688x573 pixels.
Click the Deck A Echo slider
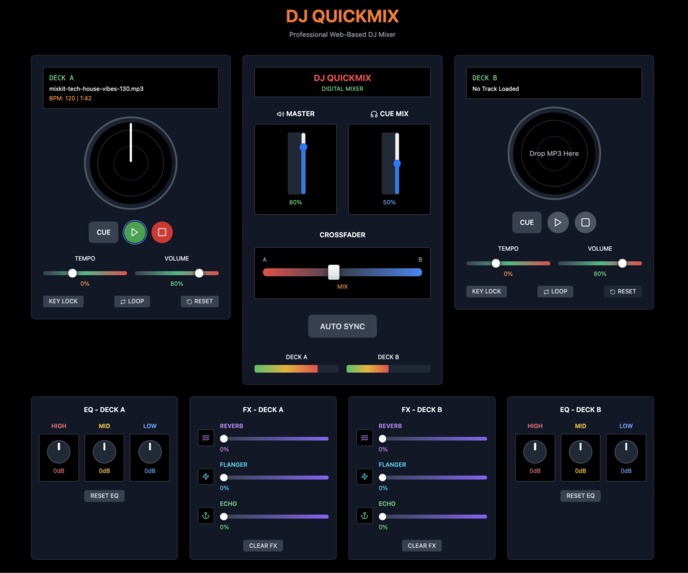(x=274, y=516)
